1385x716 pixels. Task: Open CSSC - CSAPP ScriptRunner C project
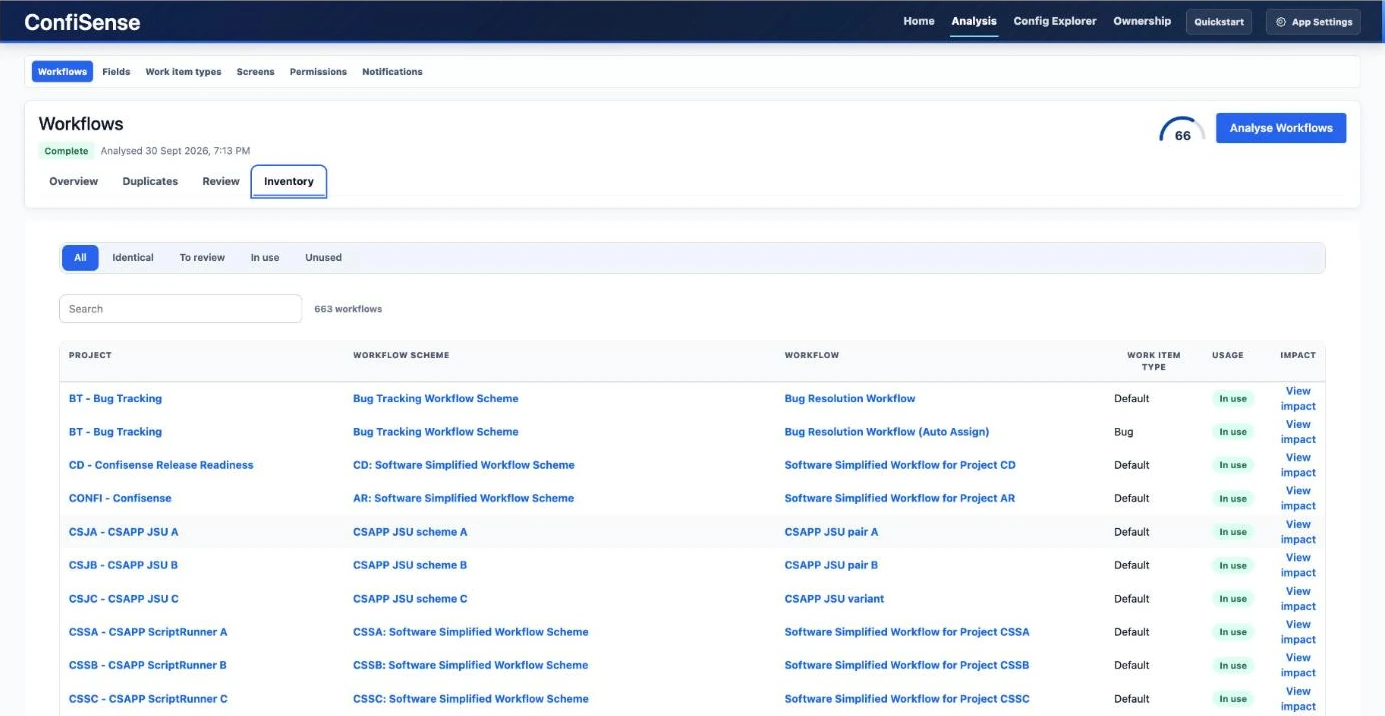point(148,699)
